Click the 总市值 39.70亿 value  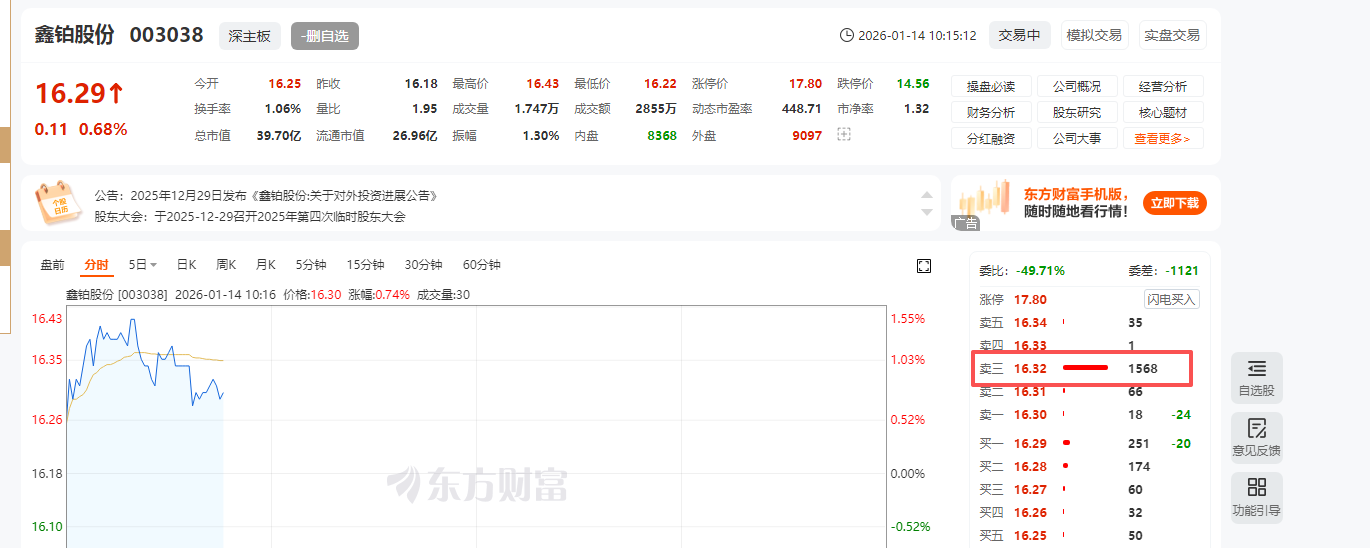(x=279, y=135)
